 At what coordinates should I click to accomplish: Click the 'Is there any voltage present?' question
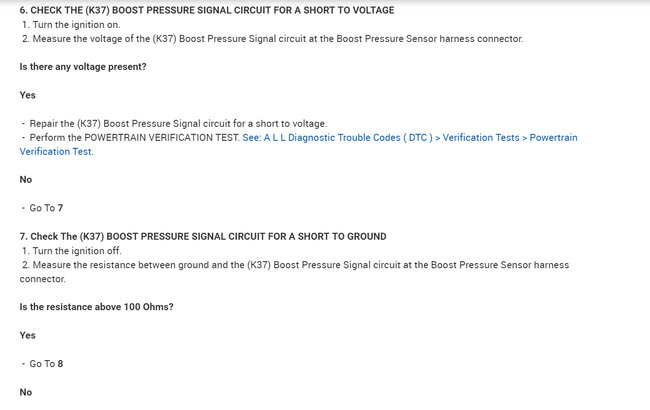tap(83, 66)
